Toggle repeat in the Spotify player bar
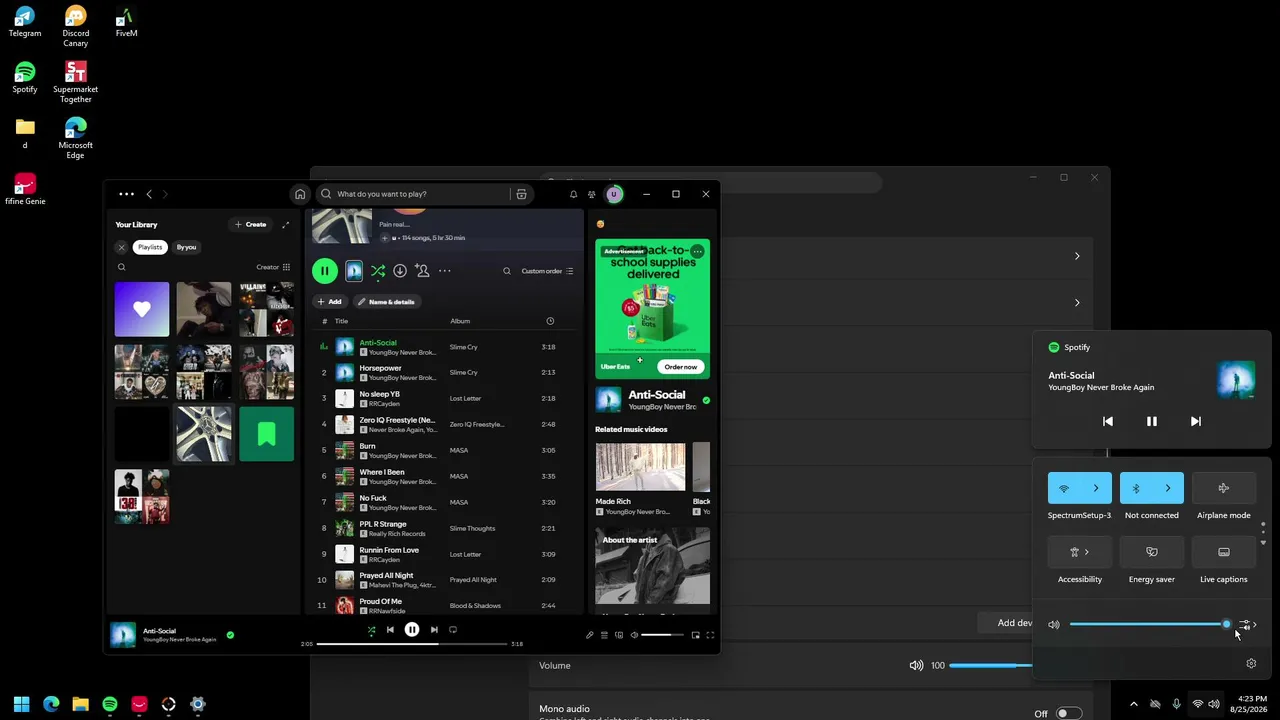Viewport: 1280px width, 720px height. tap(453, 630)
